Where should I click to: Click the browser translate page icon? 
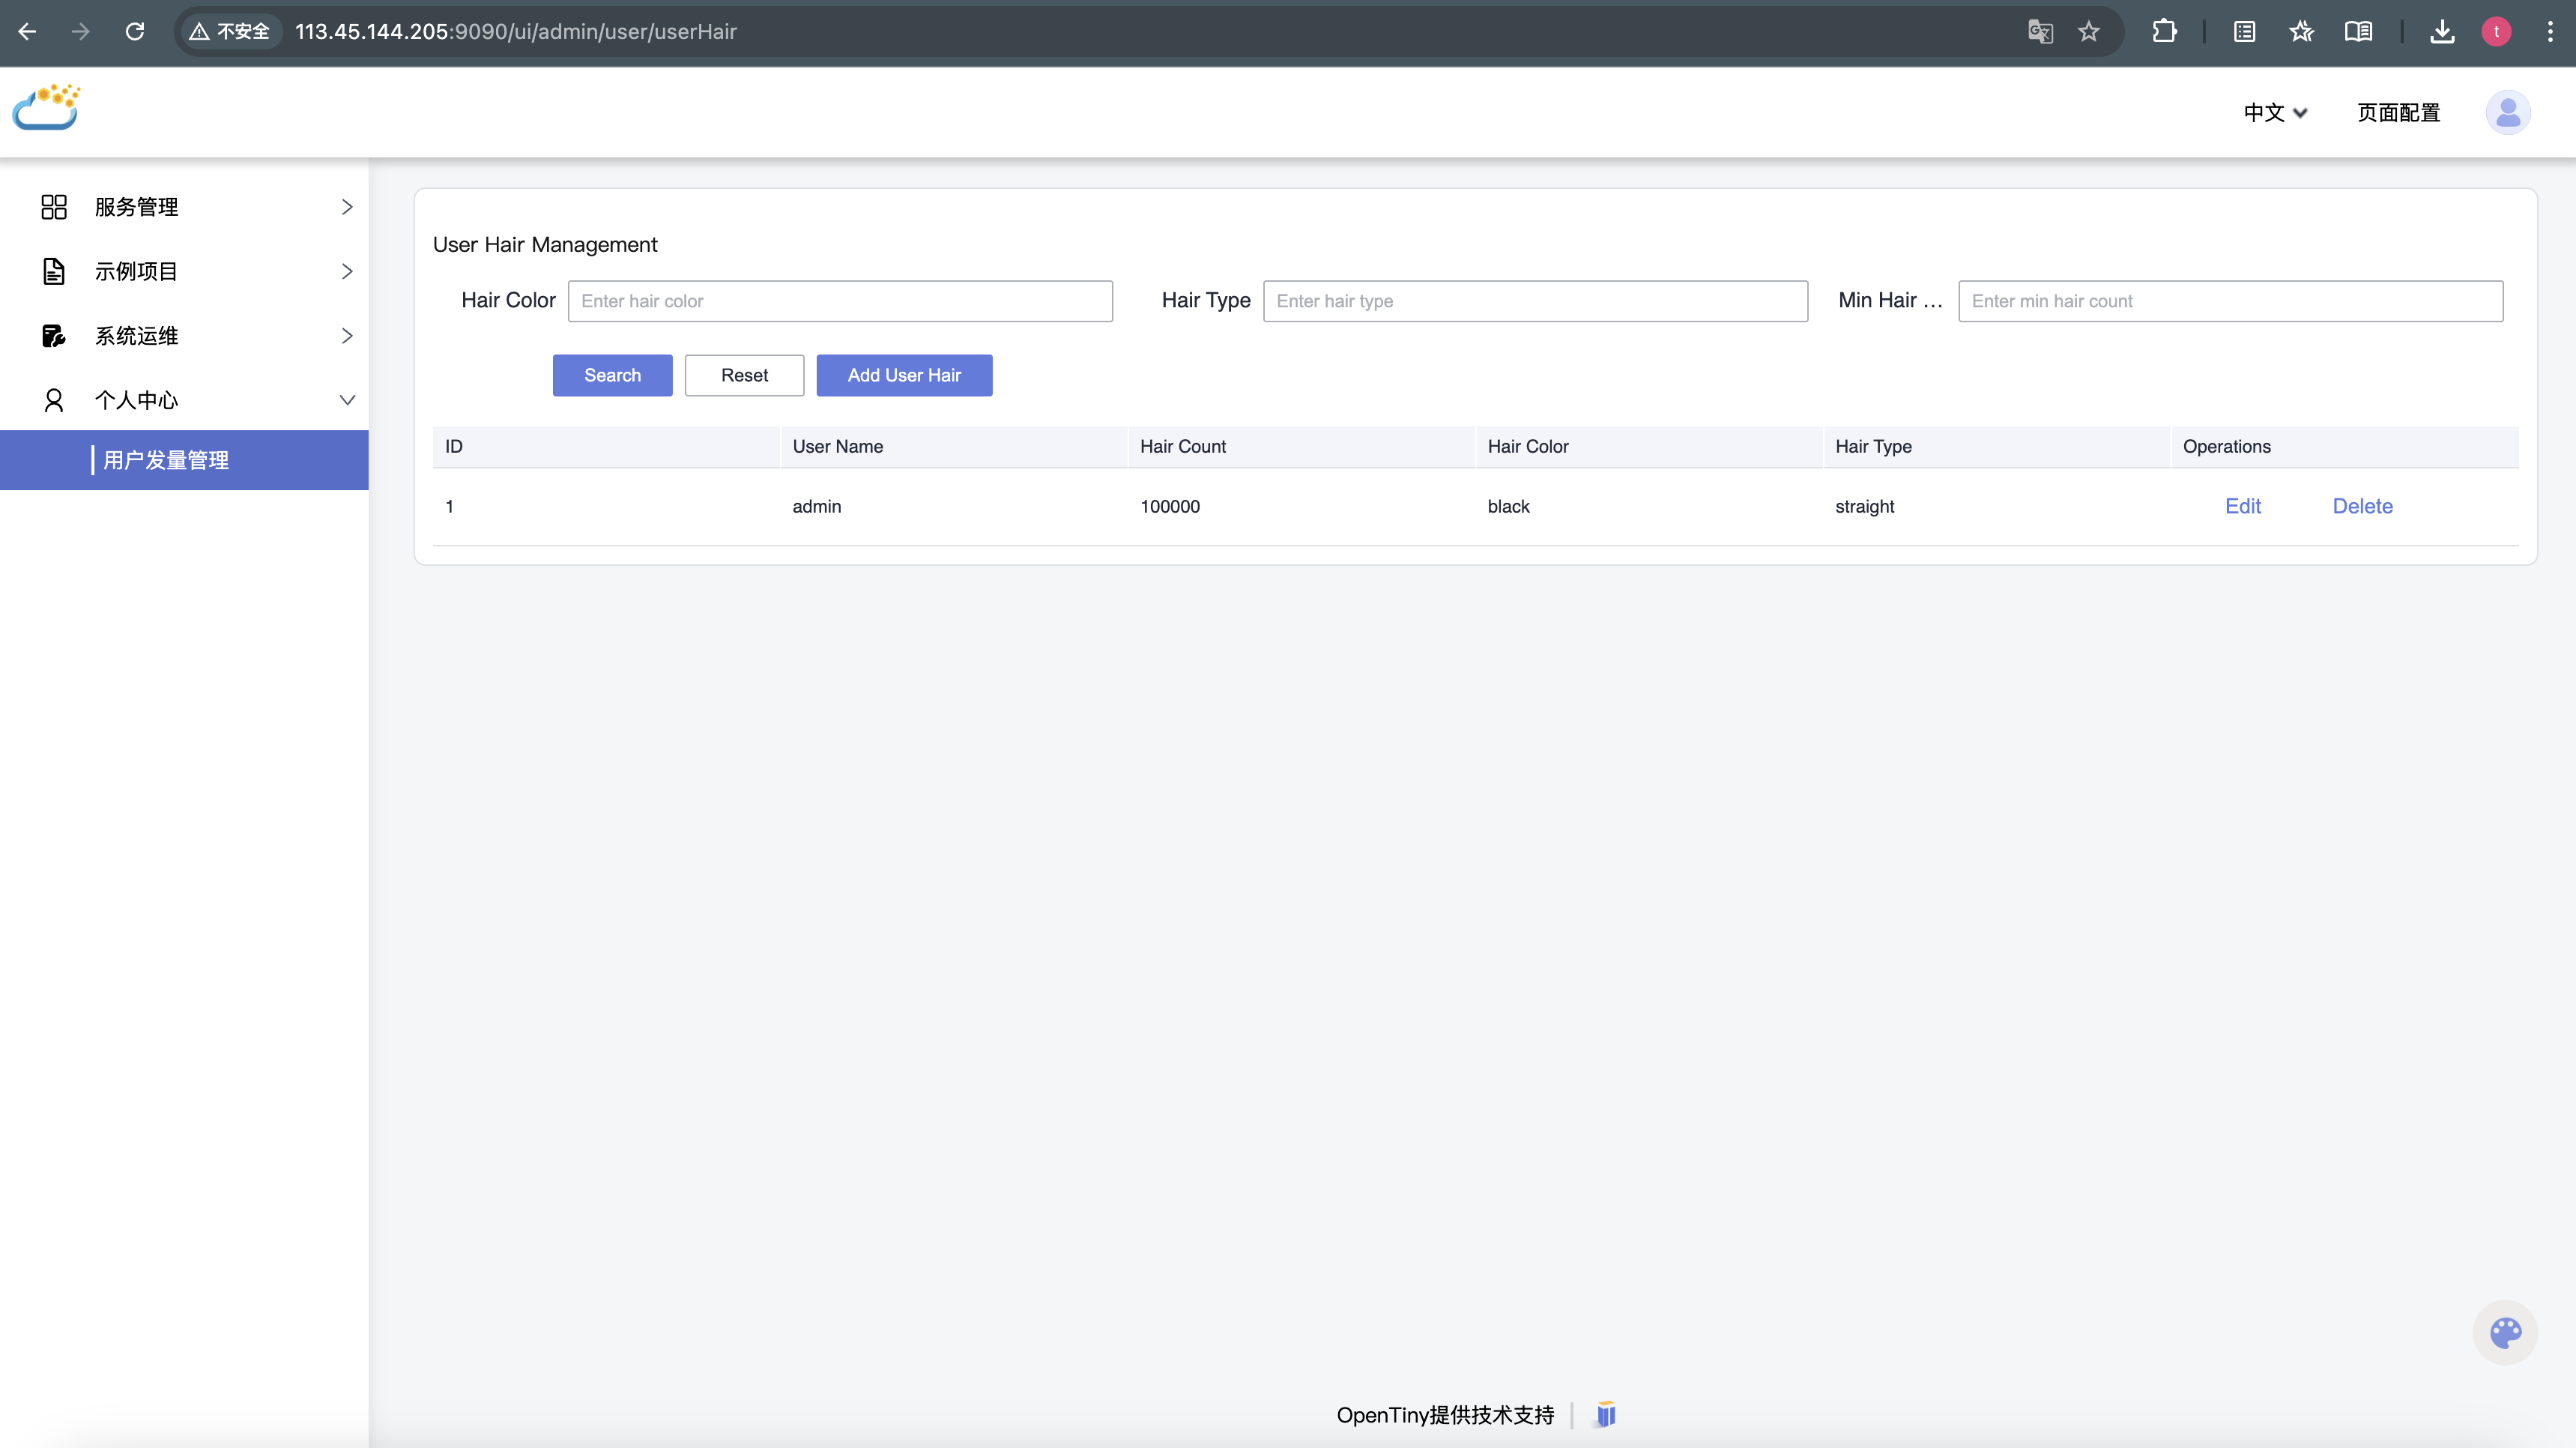pos(2040,32)
